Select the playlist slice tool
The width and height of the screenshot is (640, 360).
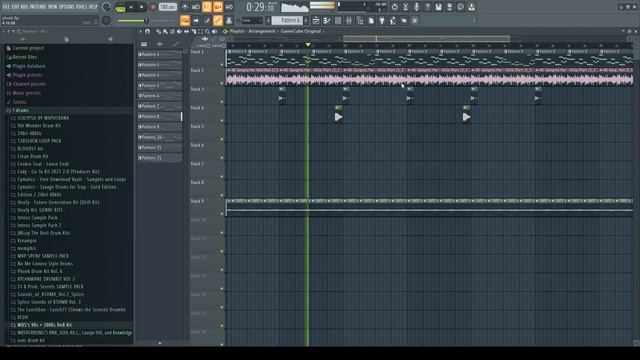point(193,31)
